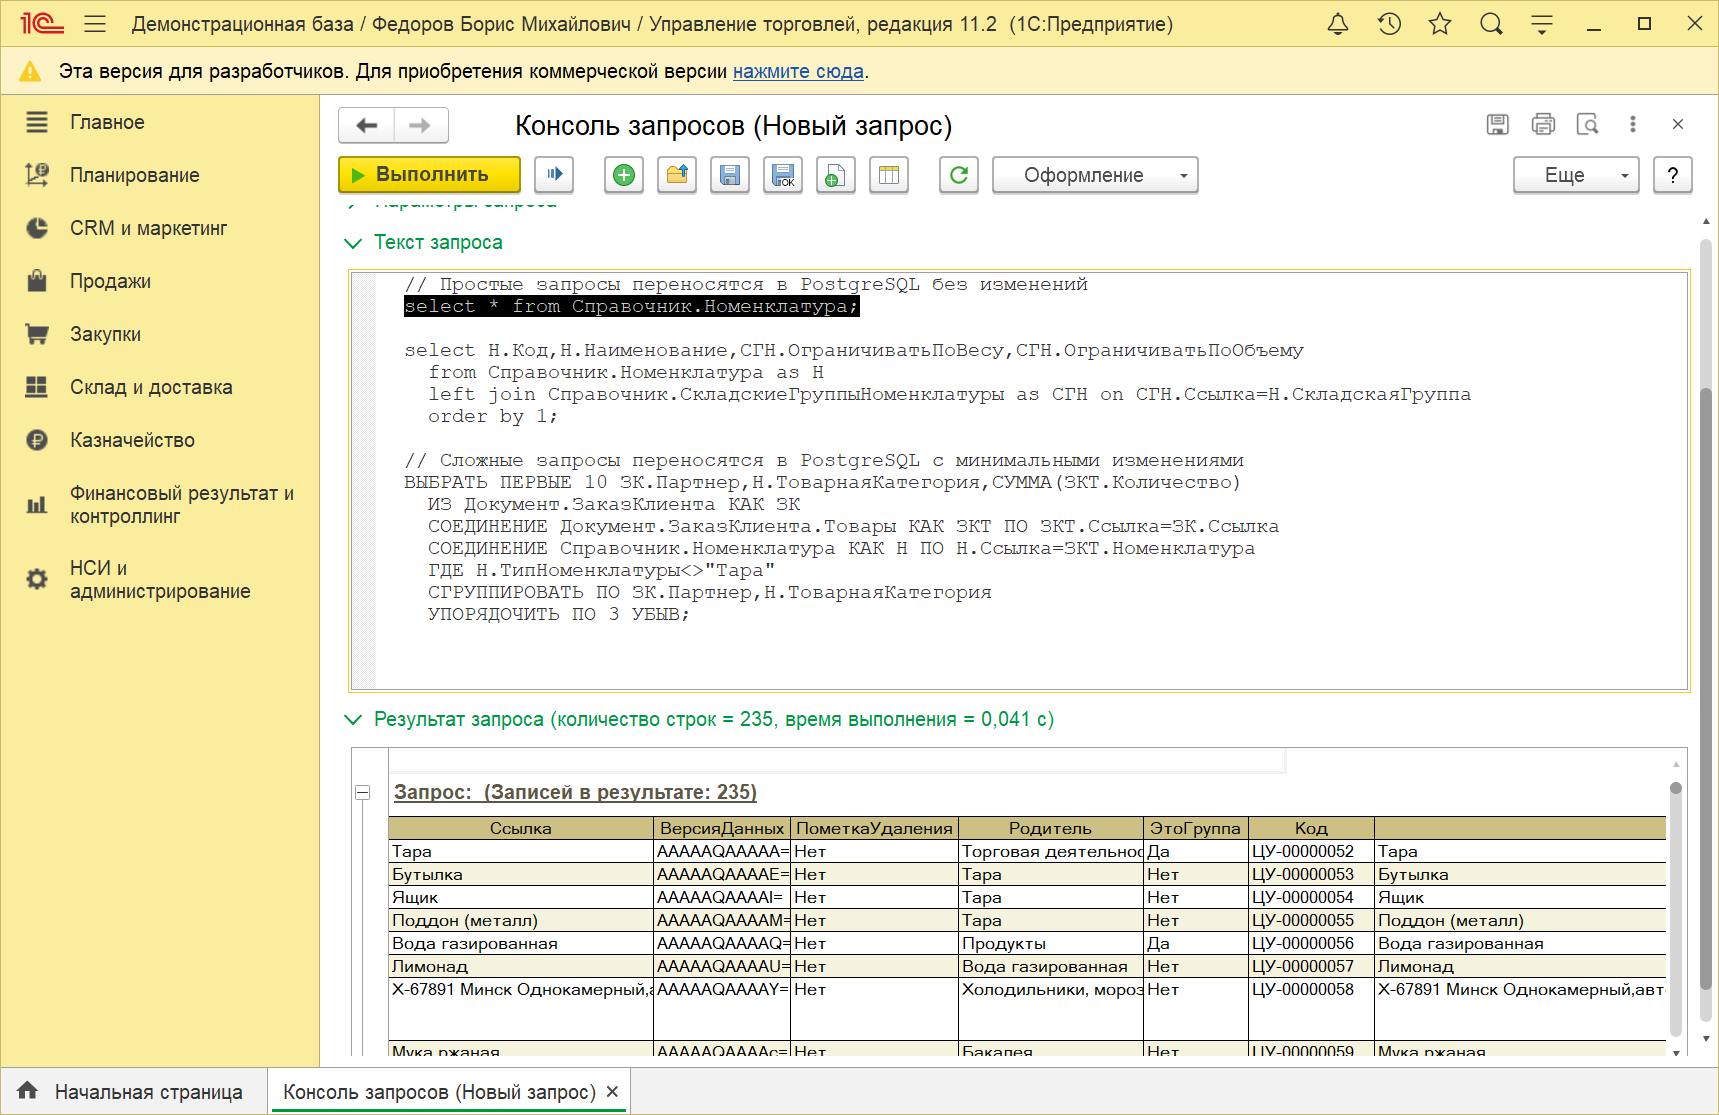Viewport: 1719px width, 1115px height.
Task: Follow the нажмите сюда link
Action: tap(797, 71)
